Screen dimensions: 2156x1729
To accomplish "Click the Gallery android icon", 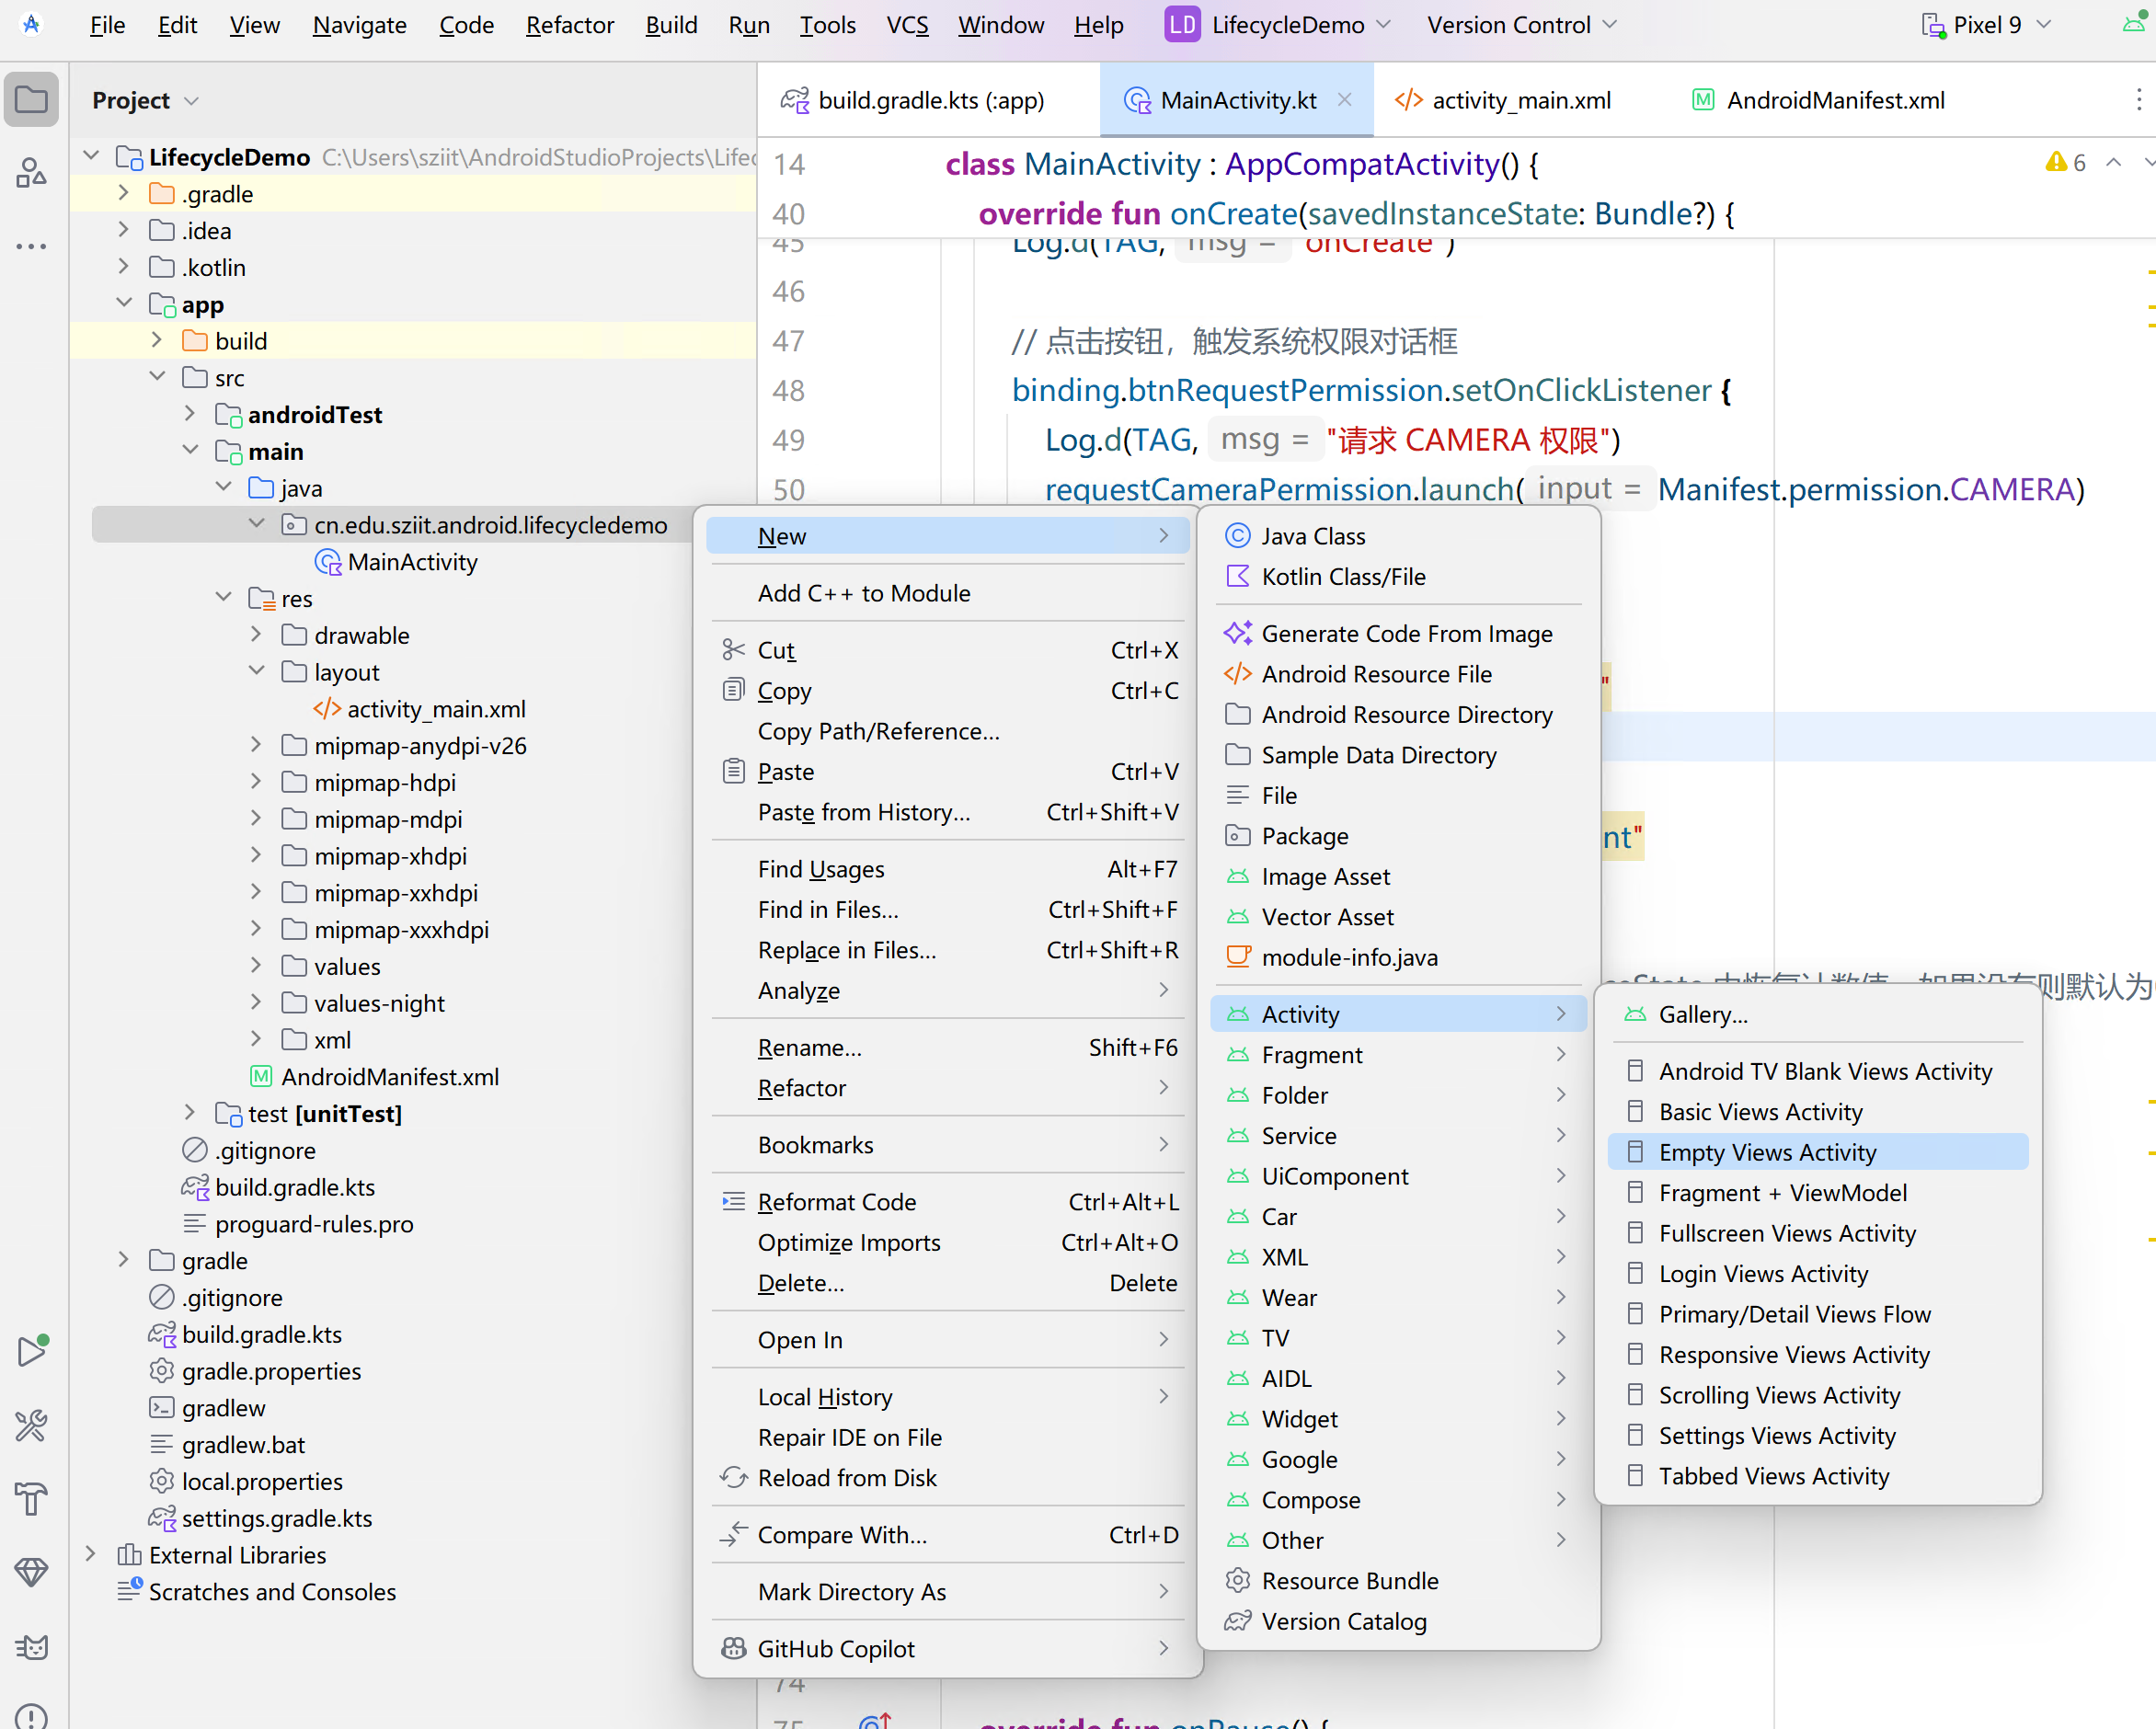I will pos(1635,1014).
